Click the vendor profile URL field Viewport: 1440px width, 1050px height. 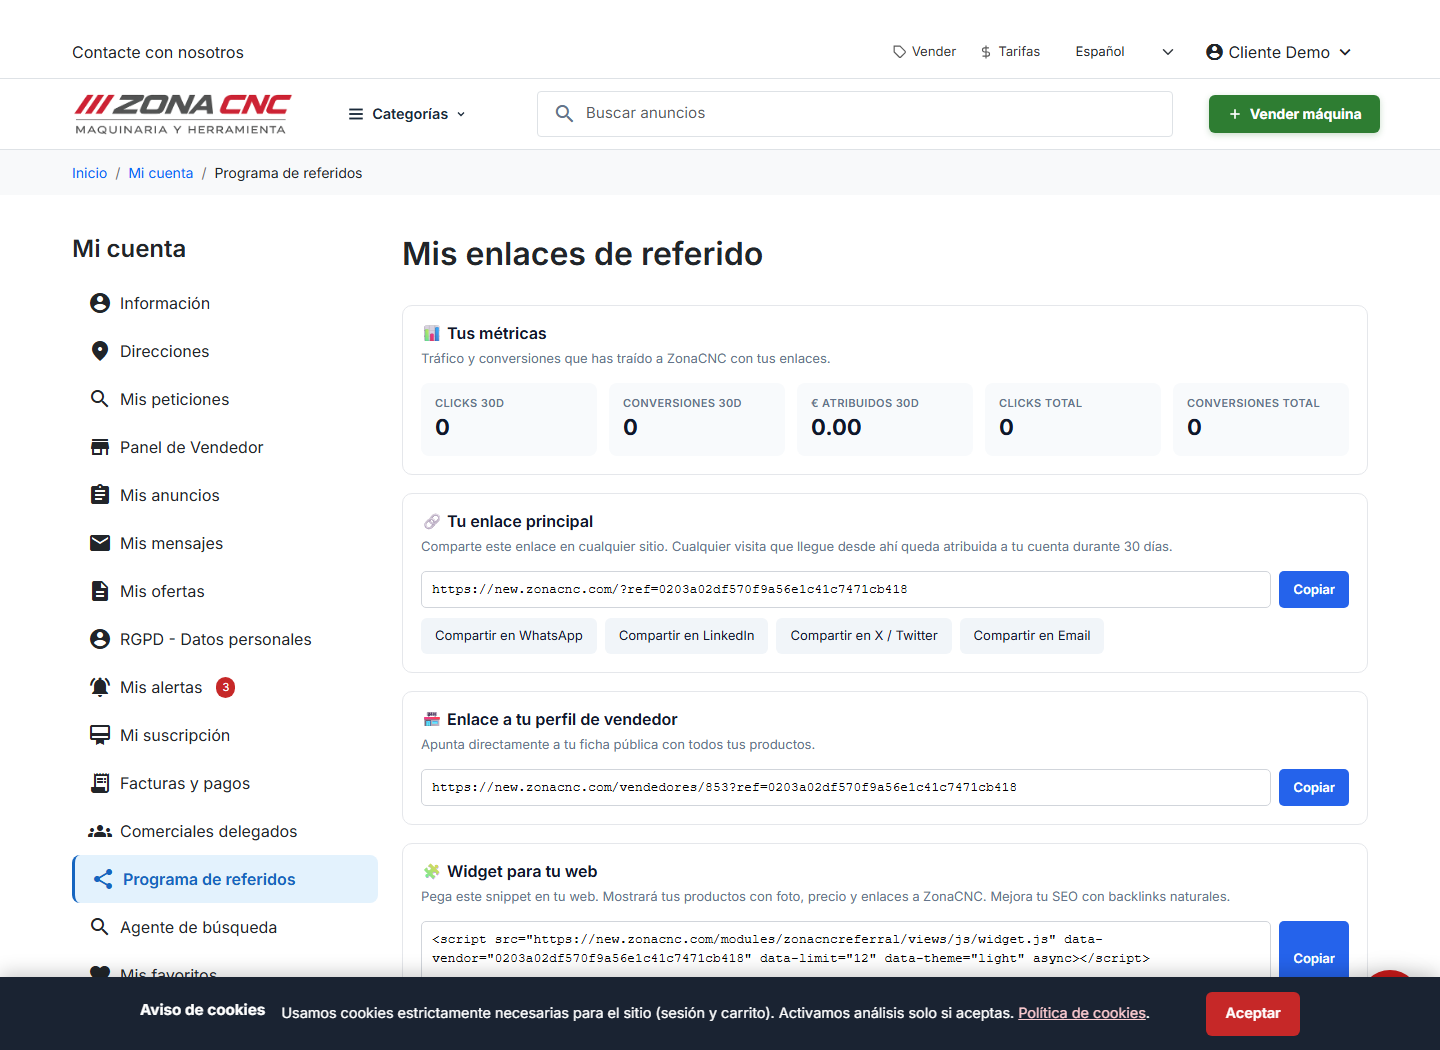[846, 788]
